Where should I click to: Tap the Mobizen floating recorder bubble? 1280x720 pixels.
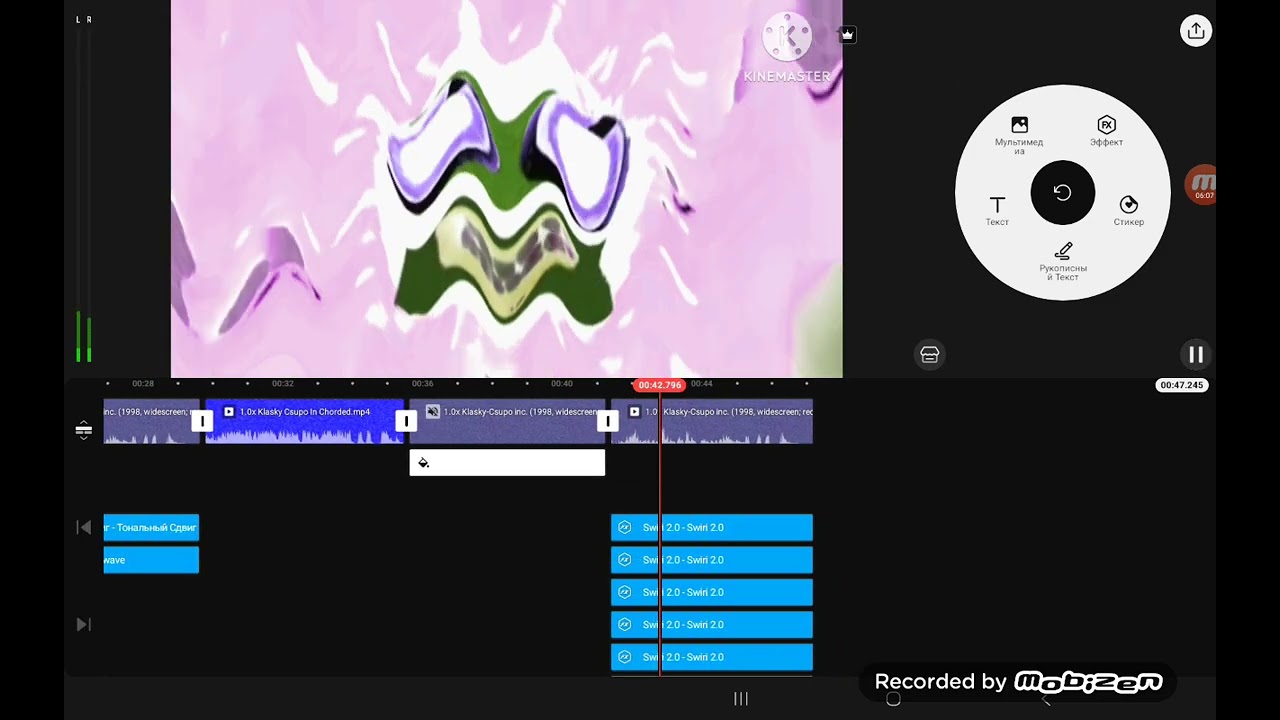coord(1201,186)
